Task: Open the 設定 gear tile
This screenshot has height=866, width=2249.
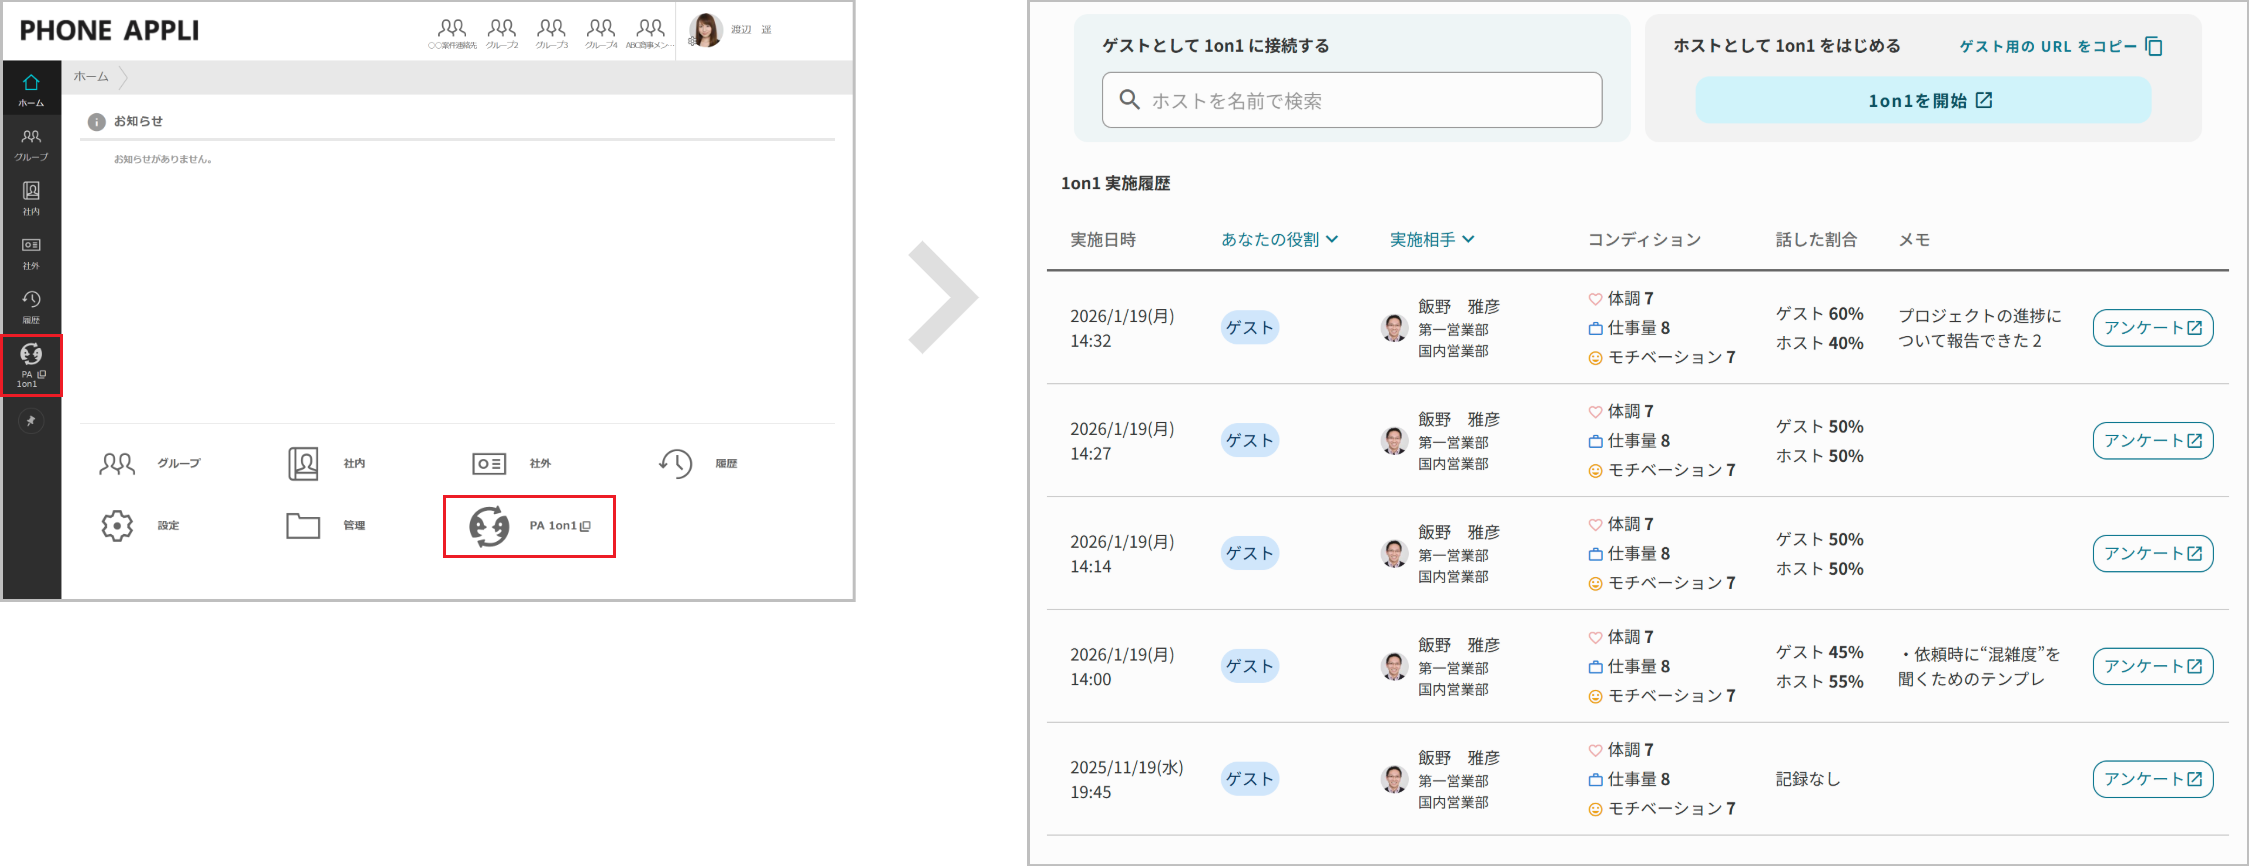Action: click(x=140, y=525)
